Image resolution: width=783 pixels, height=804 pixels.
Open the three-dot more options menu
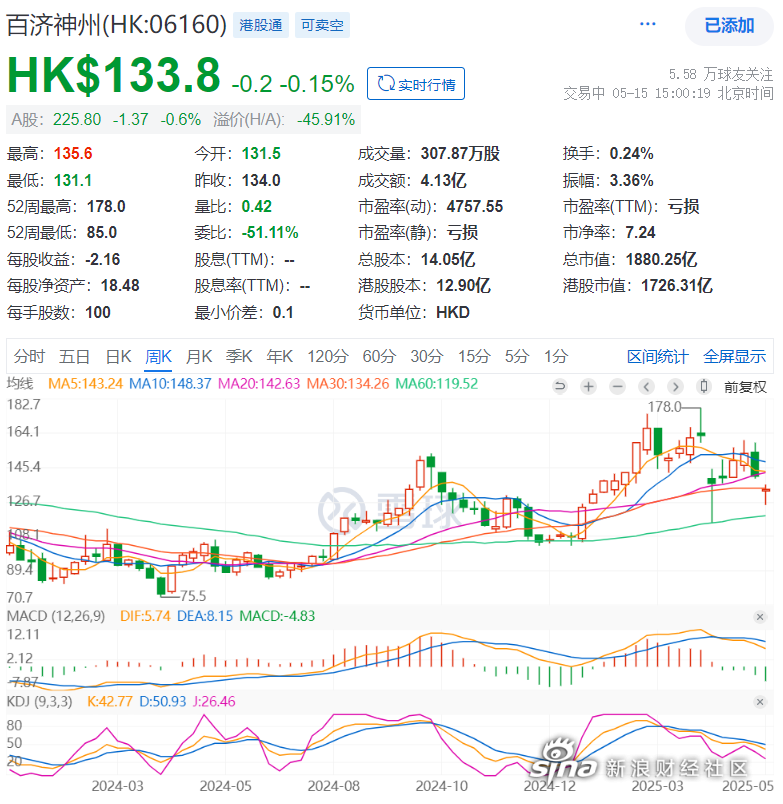tap(648, 24)
